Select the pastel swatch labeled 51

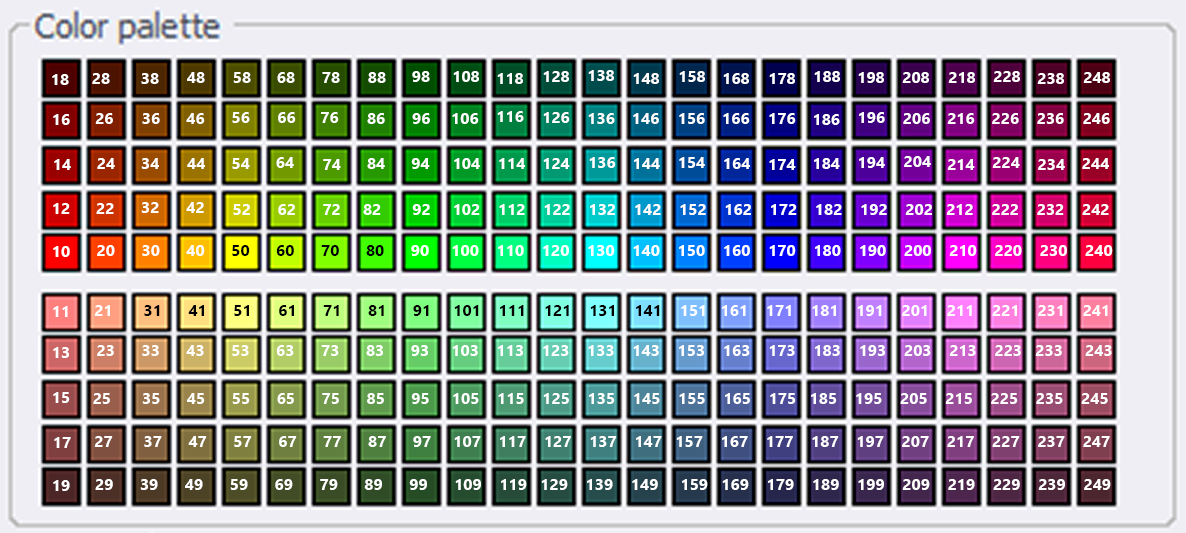241,312
